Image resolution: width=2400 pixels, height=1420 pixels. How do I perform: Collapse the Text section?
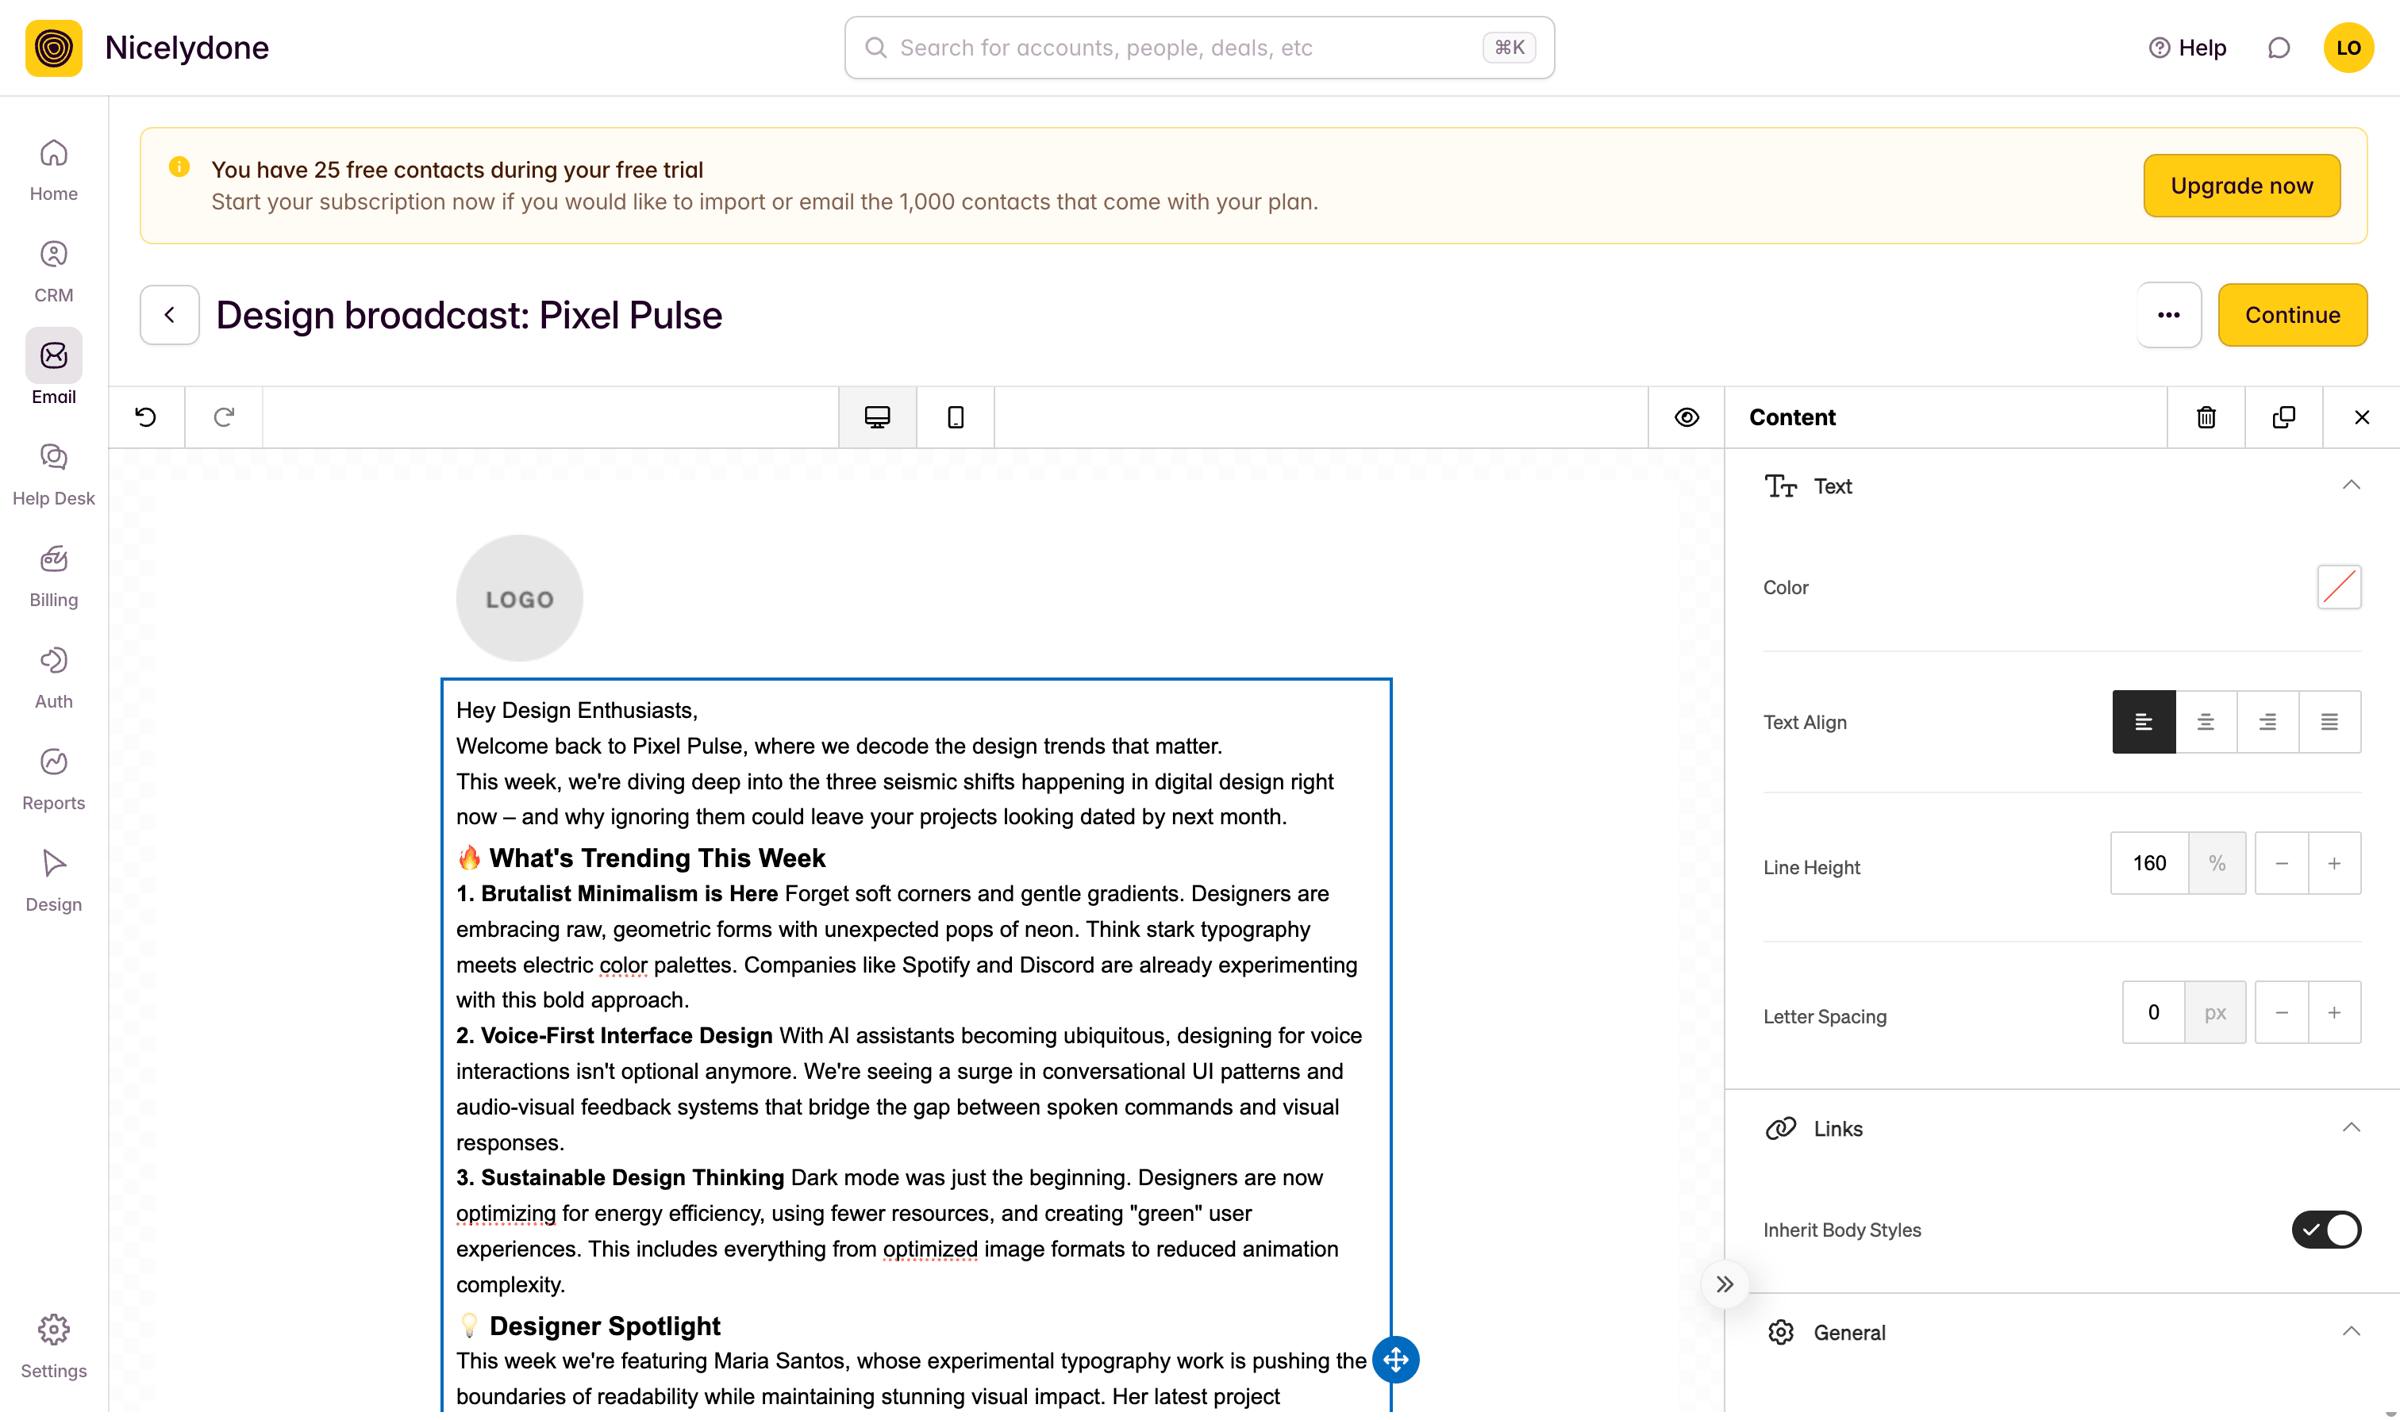[x=2351, y=486]
